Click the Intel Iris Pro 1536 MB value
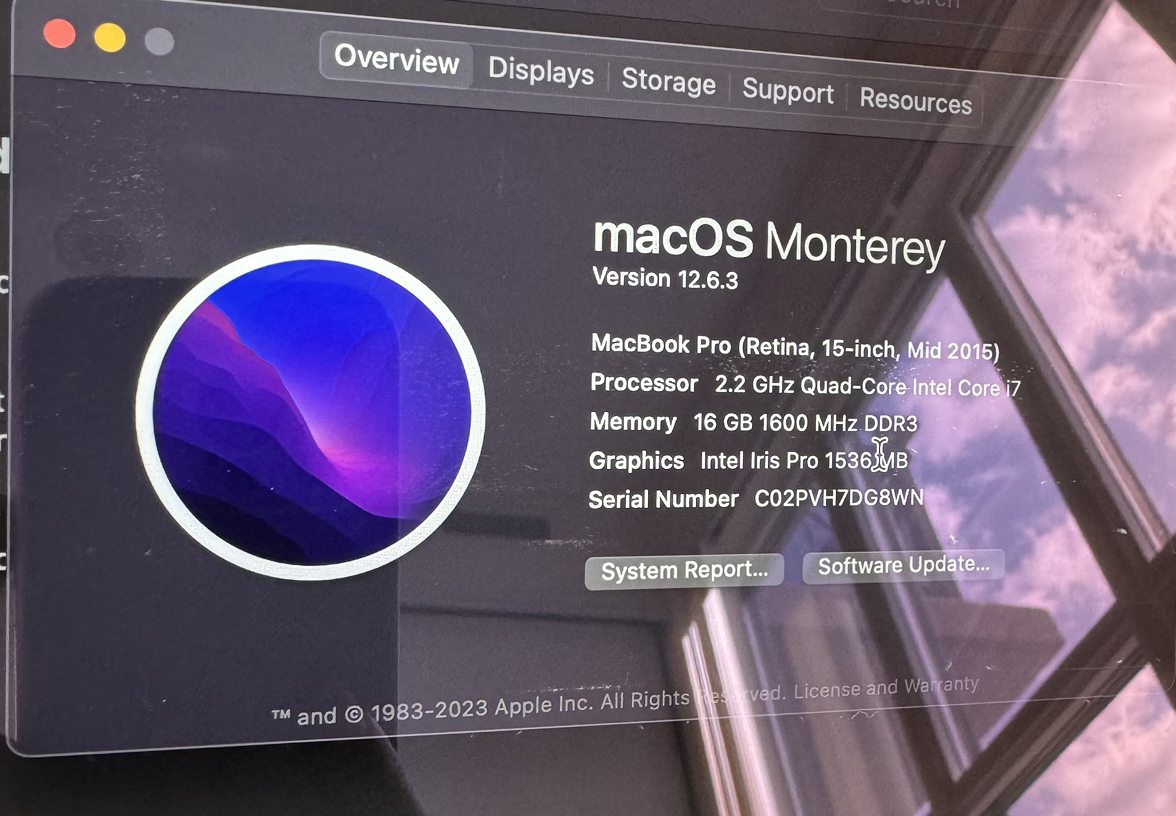The image size is (1176, 816). click(x=804, y=460)
